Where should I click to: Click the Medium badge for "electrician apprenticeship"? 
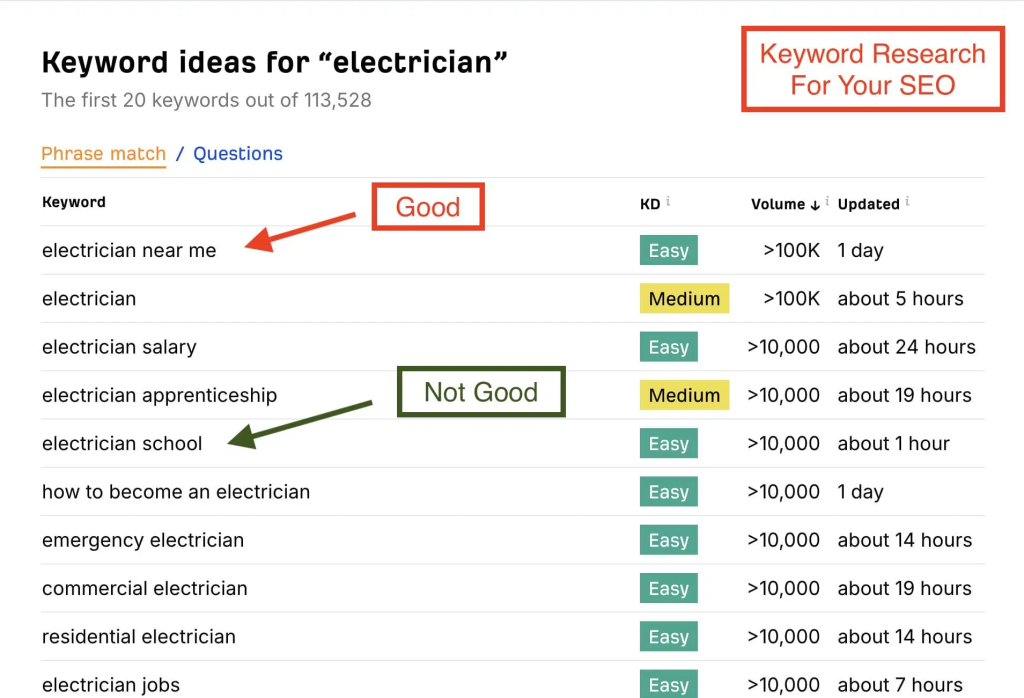tap(684, 395)
